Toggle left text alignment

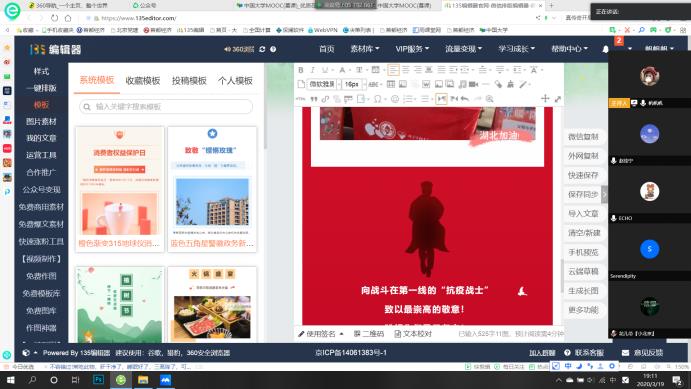pyautogui.click(x=394, y=70)
